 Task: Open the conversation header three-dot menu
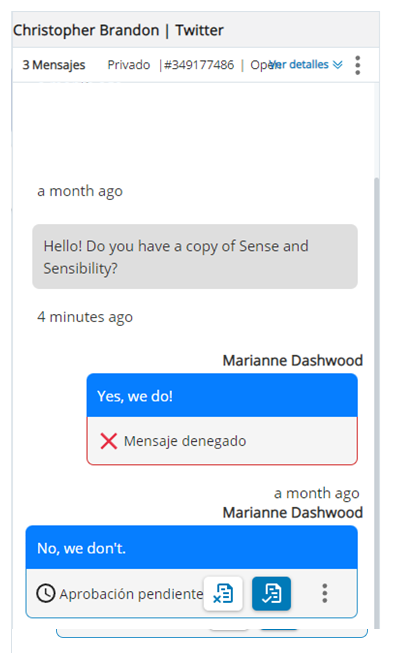point(358,65)
